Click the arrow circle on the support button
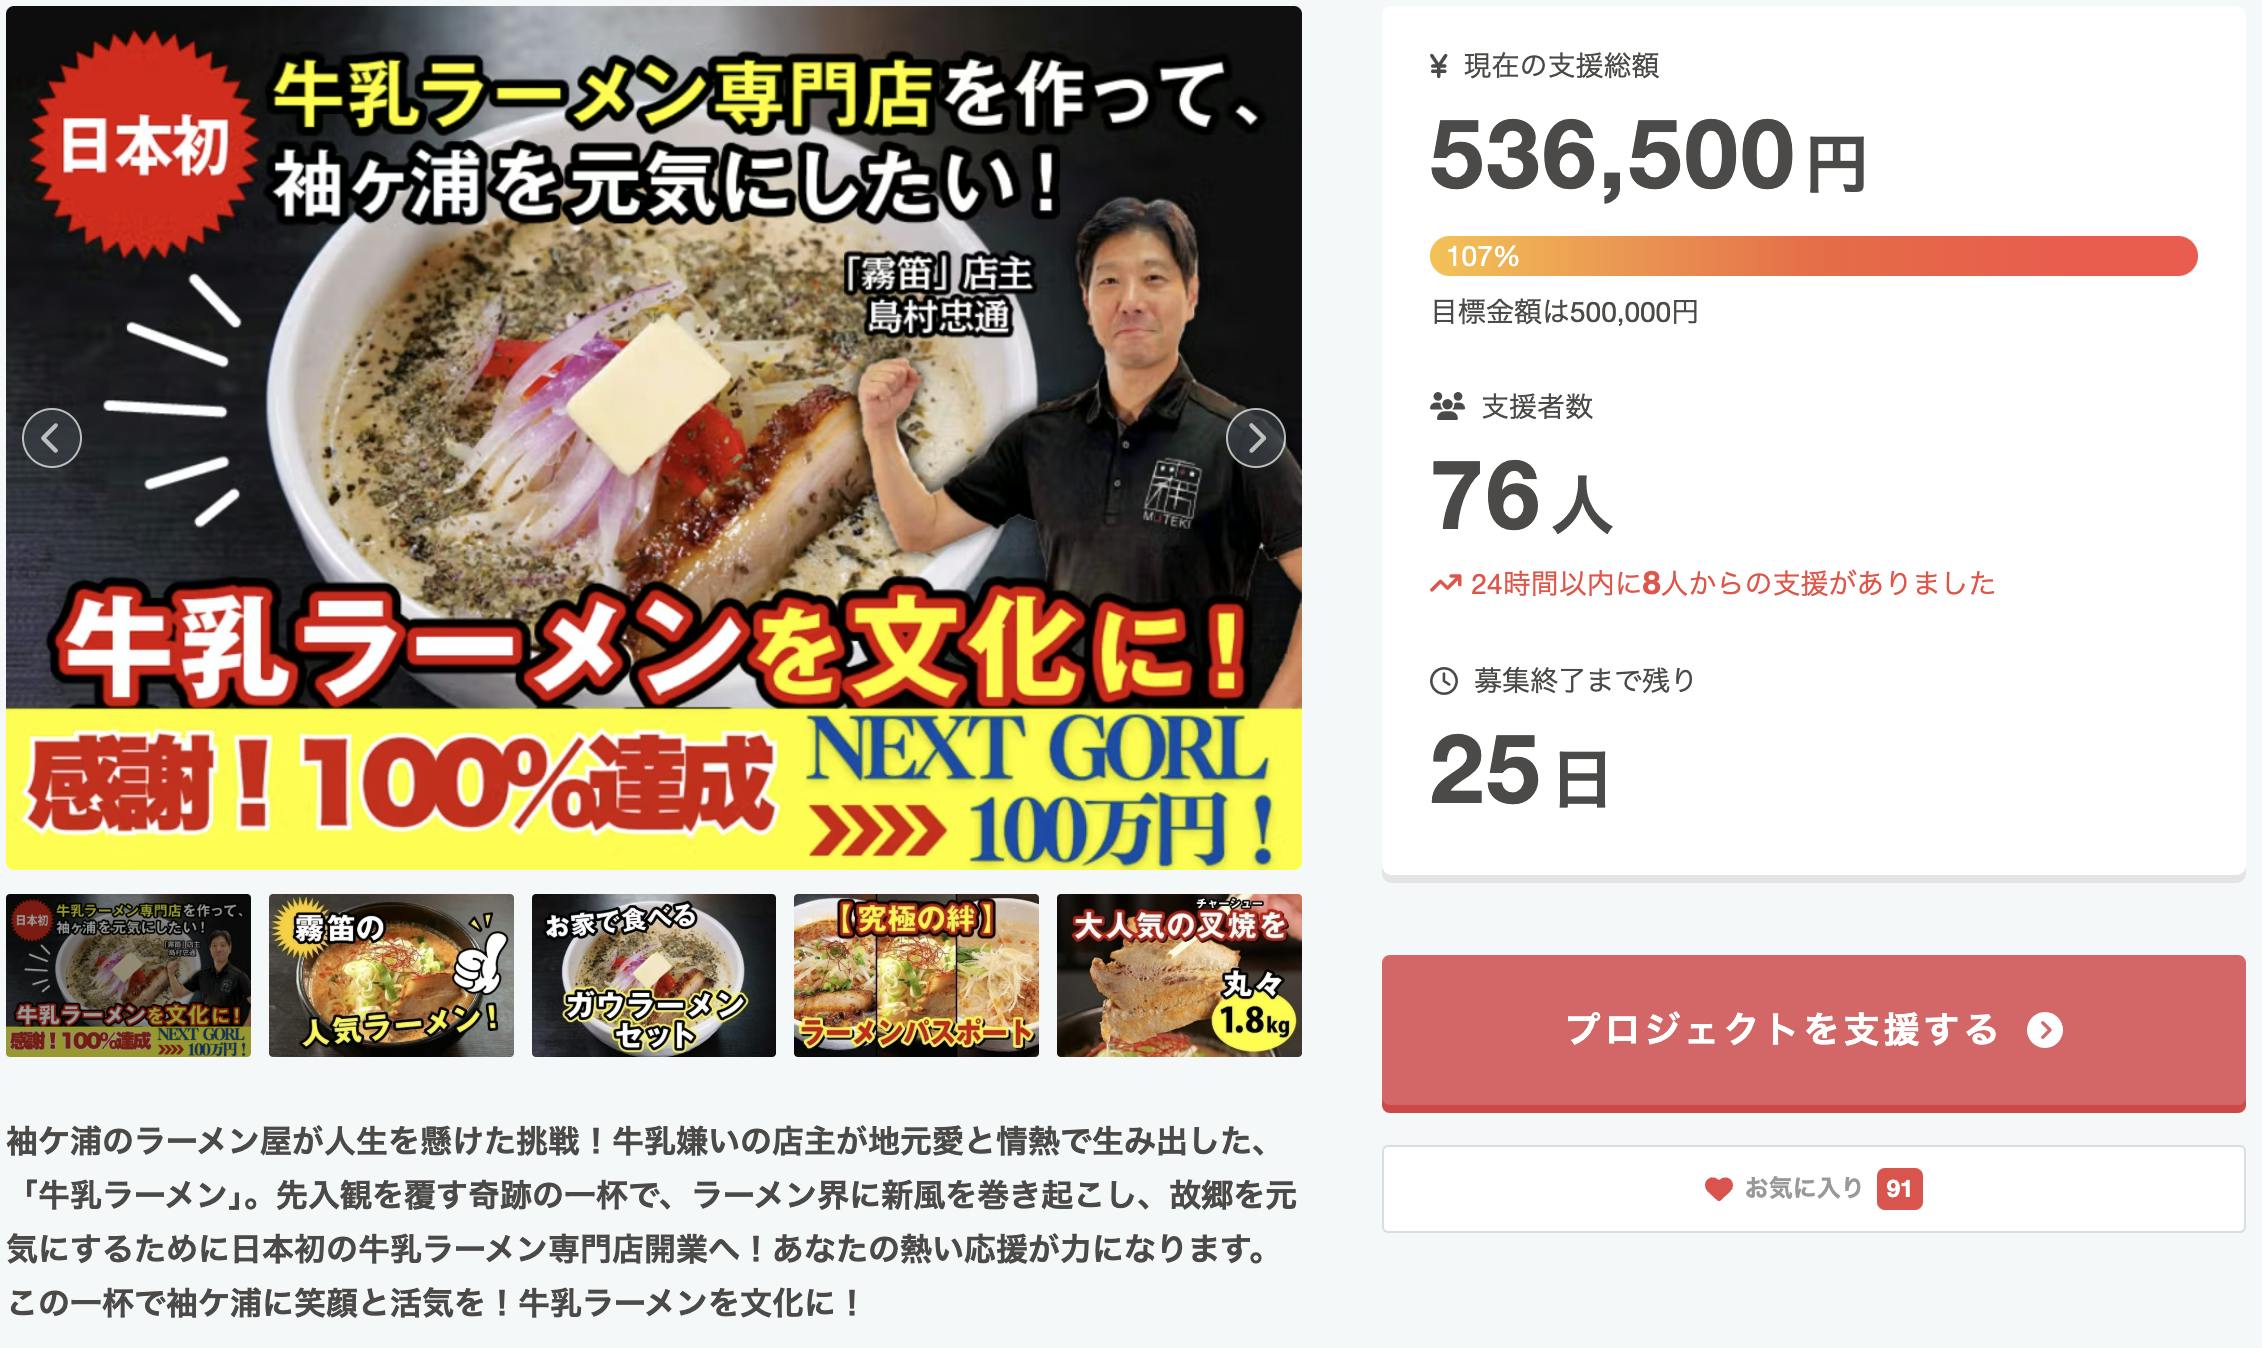The width and height of the screenshot is (2262, 1348). [2045, 1030]
